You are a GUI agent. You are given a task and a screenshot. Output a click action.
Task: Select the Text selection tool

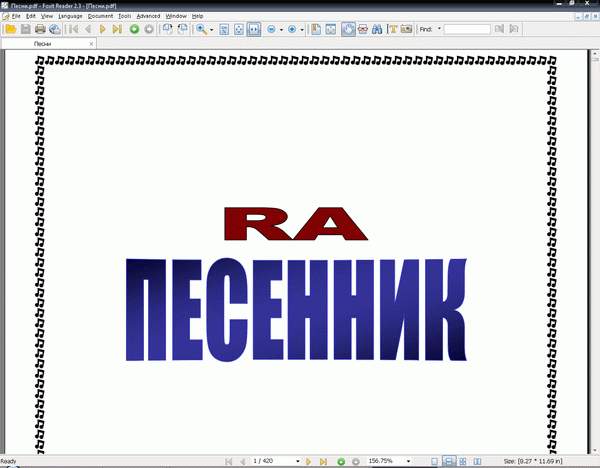[392, 30]
